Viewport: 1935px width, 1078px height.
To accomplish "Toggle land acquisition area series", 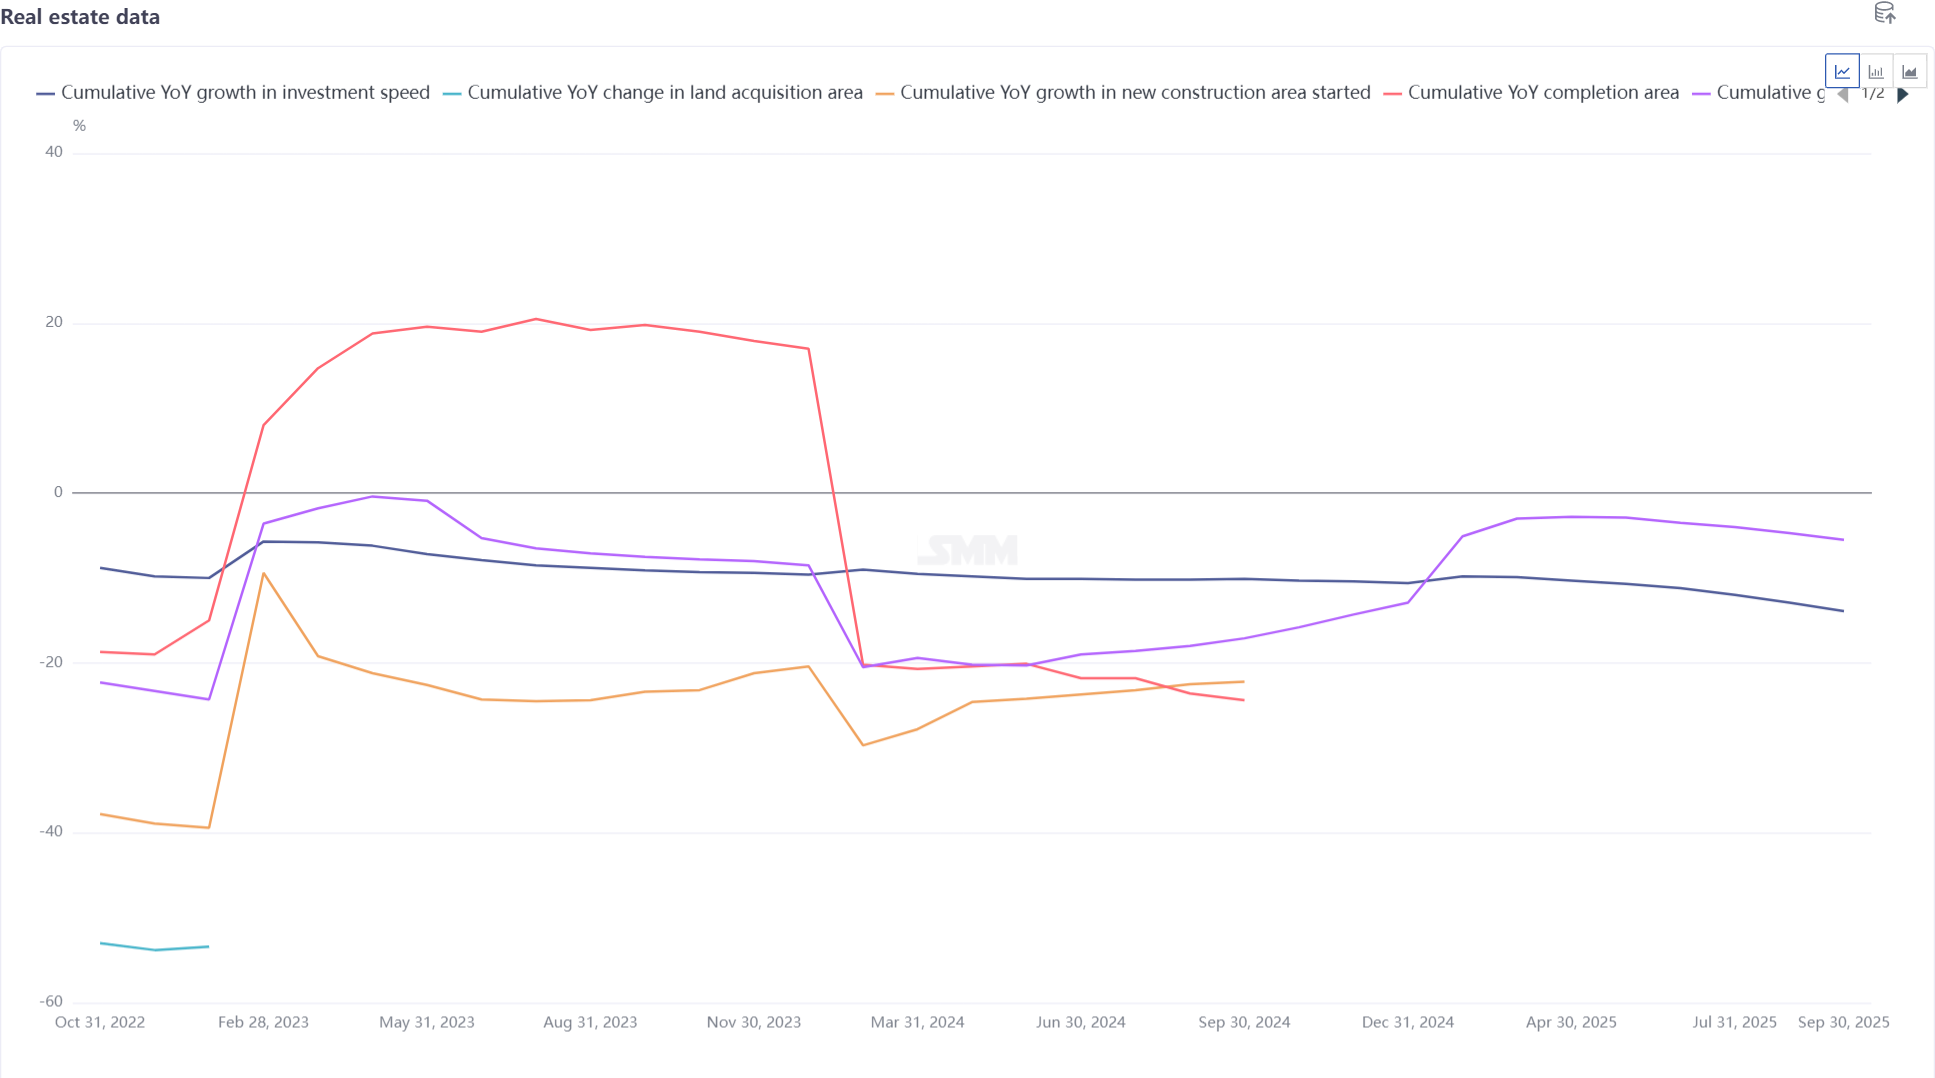I will pos(664,93).
